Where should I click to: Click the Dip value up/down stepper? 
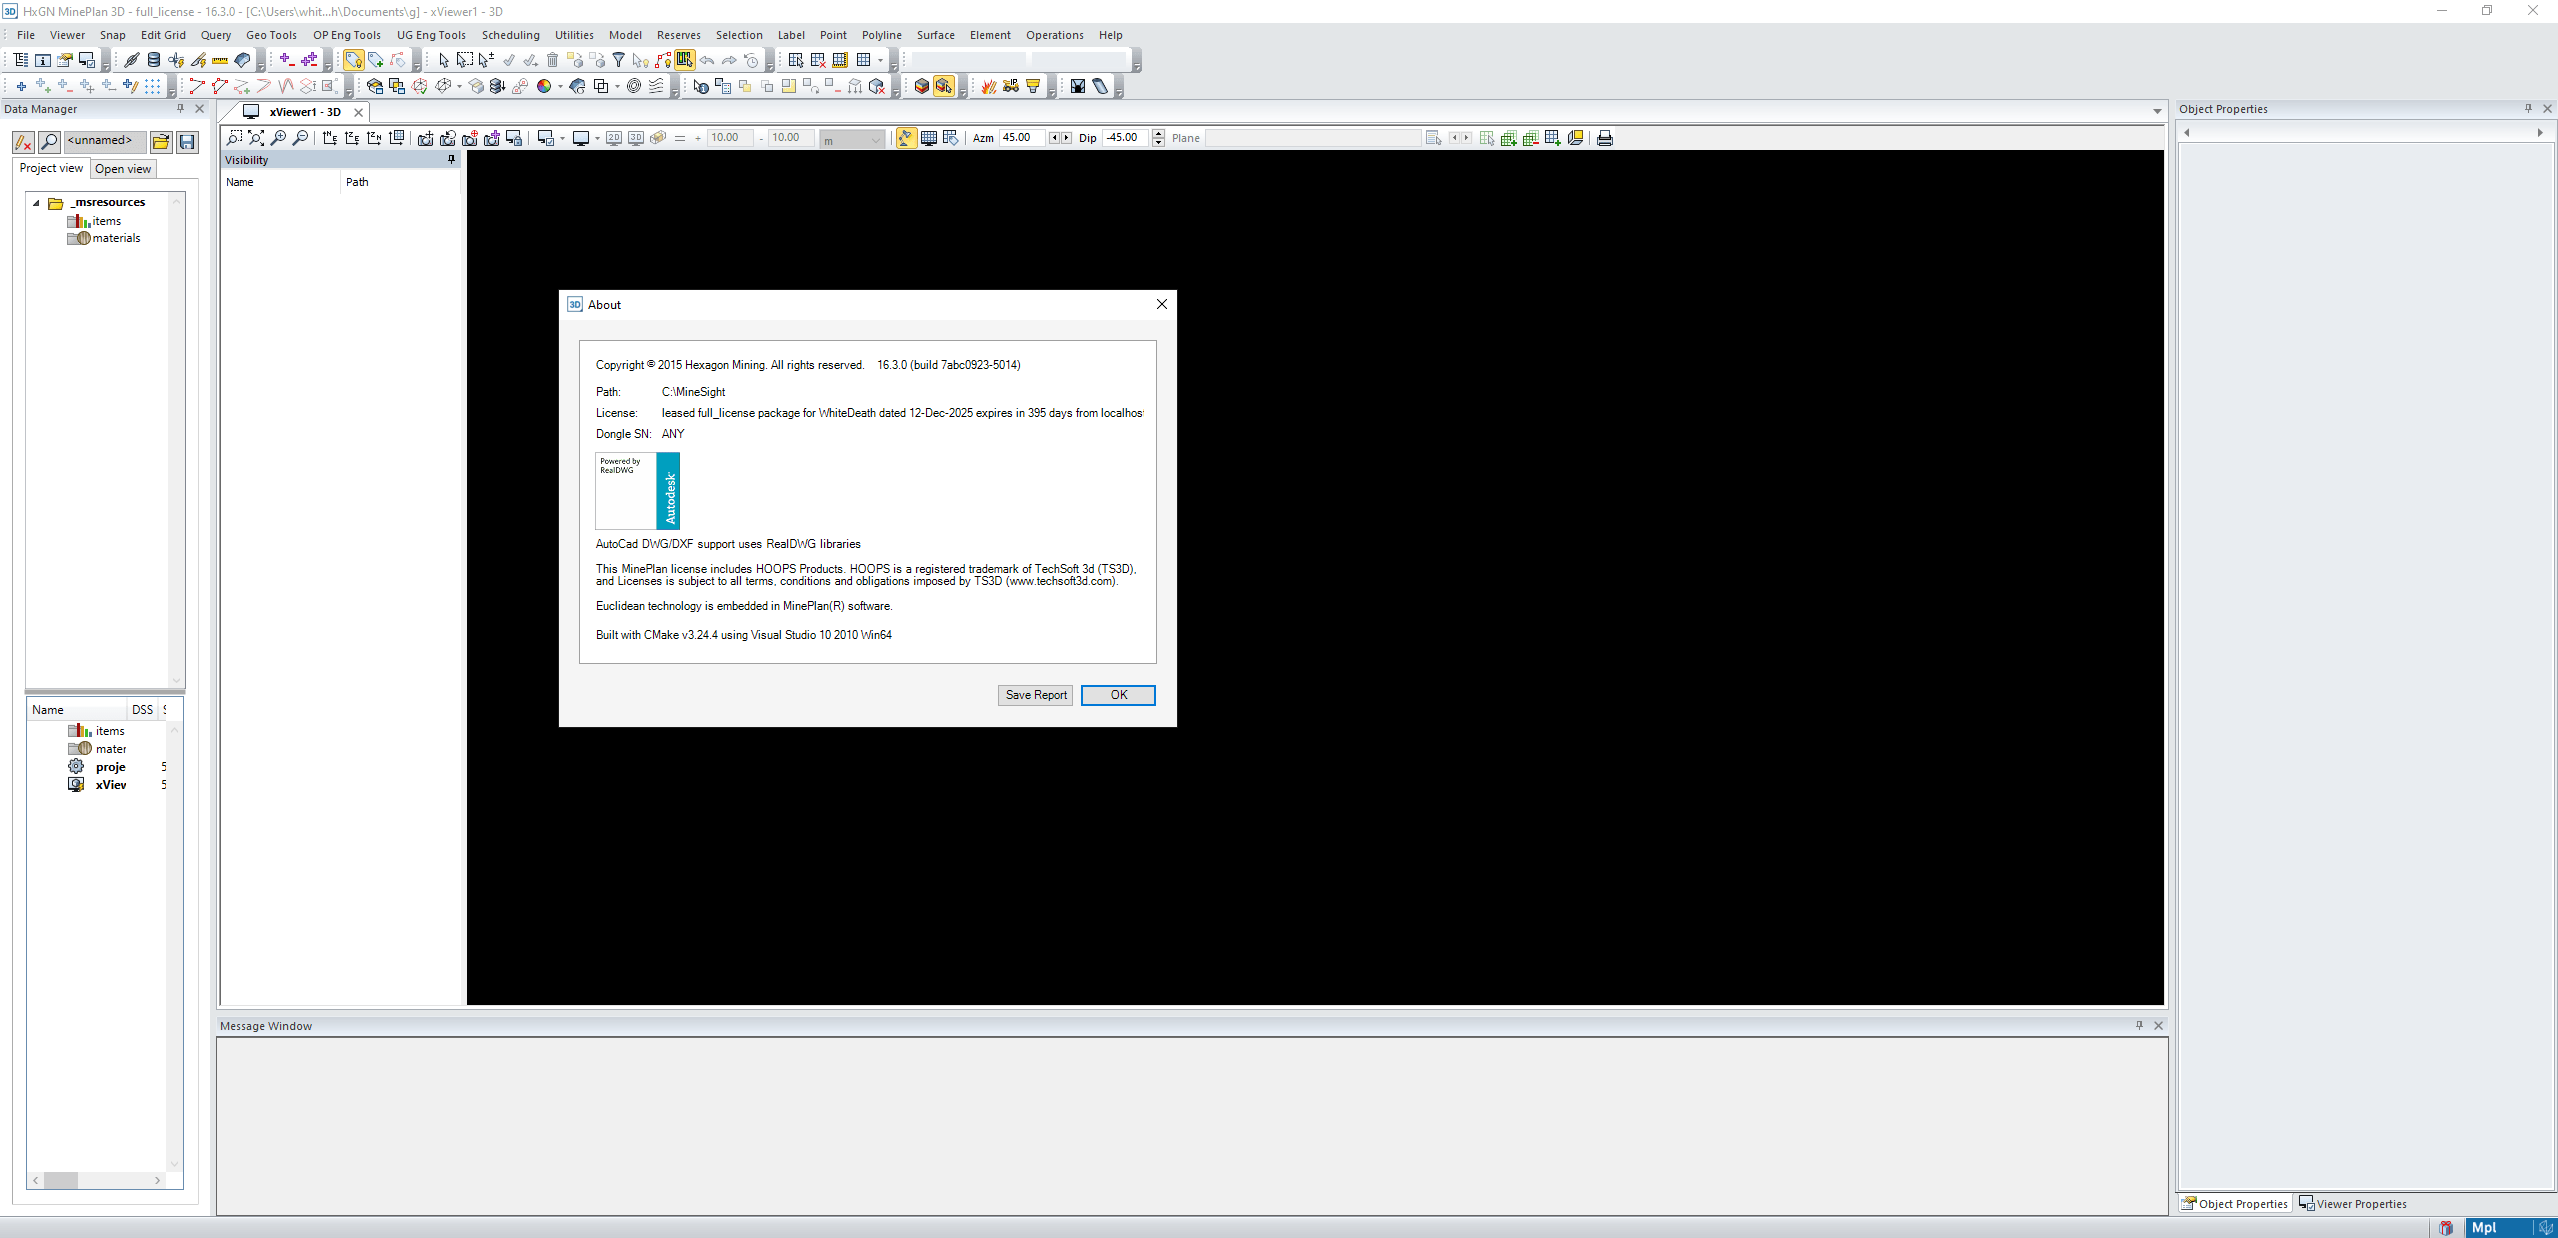[x=1158, y=138]
